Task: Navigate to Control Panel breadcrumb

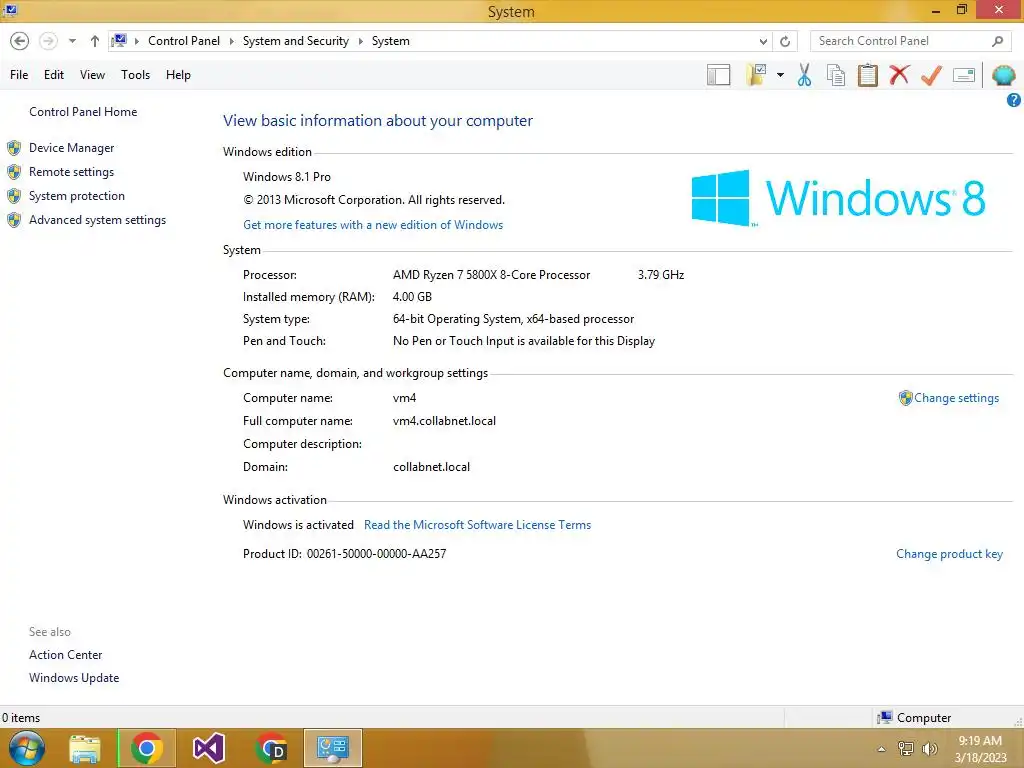Action: [184, 41]
